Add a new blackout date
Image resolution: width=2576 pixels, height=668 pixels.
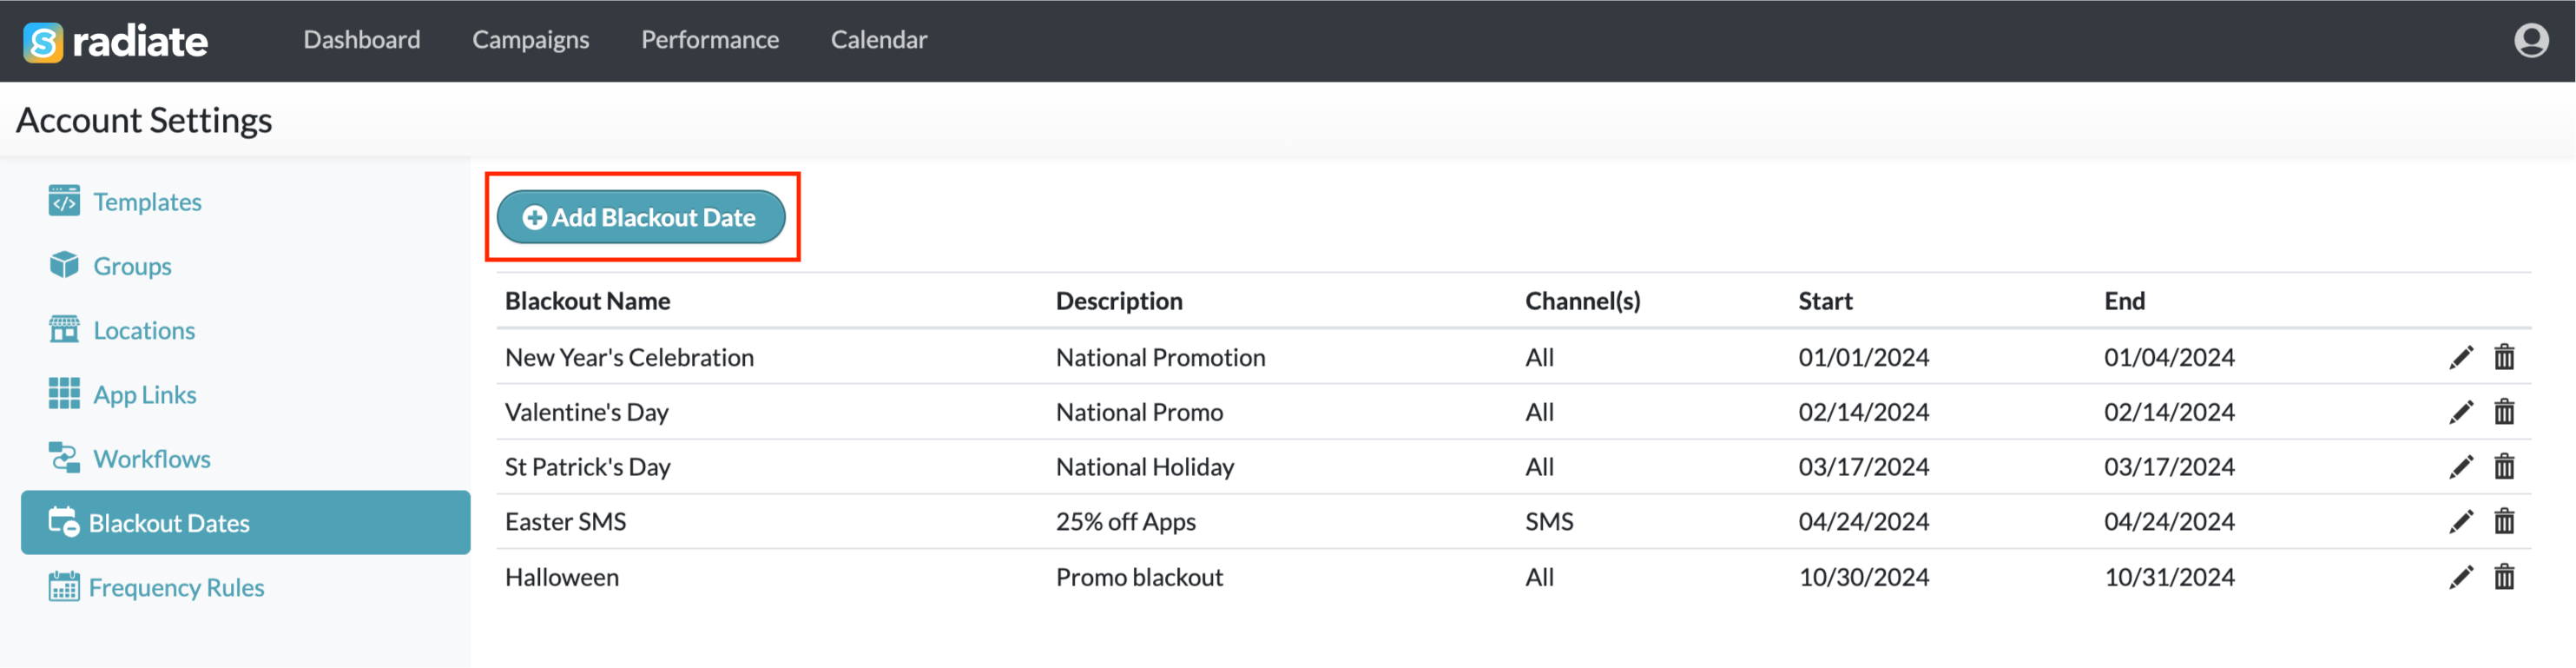(641, 217)
